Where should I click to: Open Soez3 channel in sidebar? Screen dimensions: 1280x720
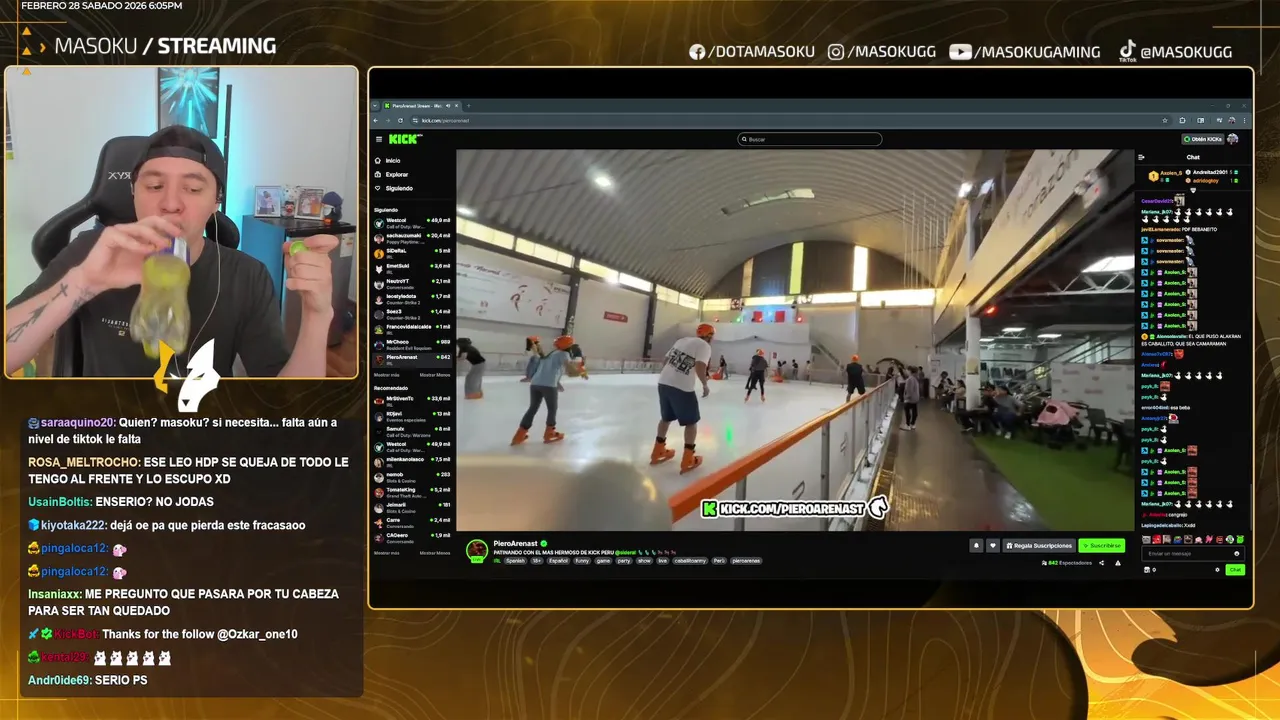pos(412,313)
